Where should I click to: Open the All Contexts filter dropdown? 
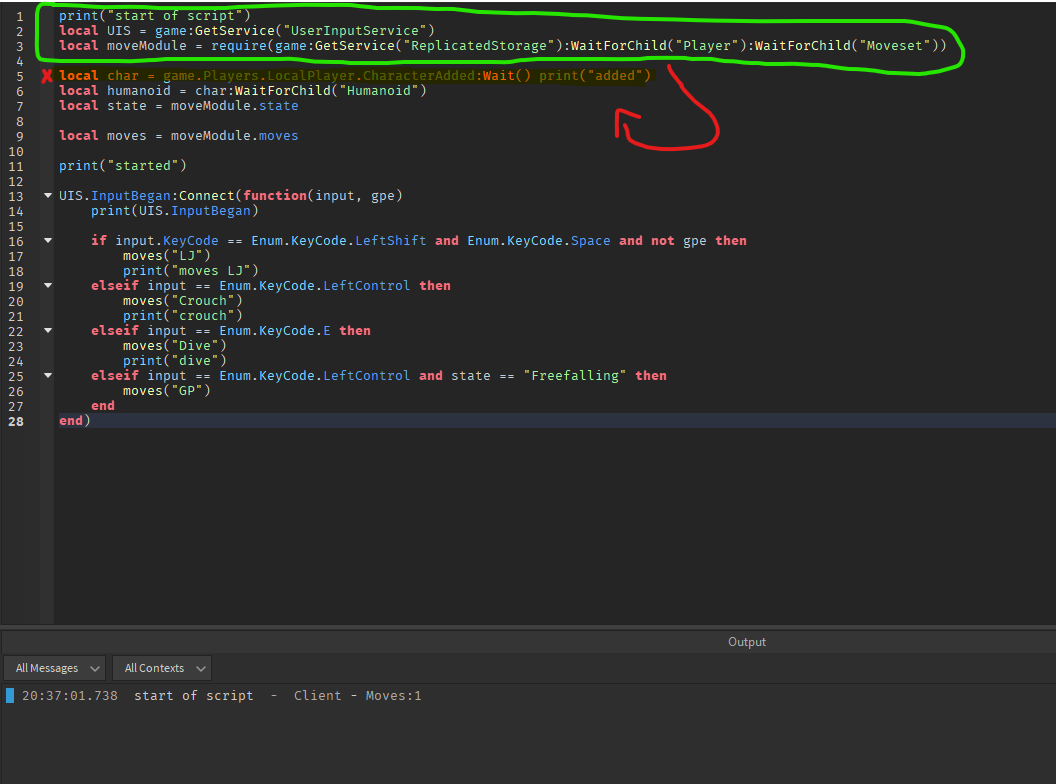coord(161,668)
